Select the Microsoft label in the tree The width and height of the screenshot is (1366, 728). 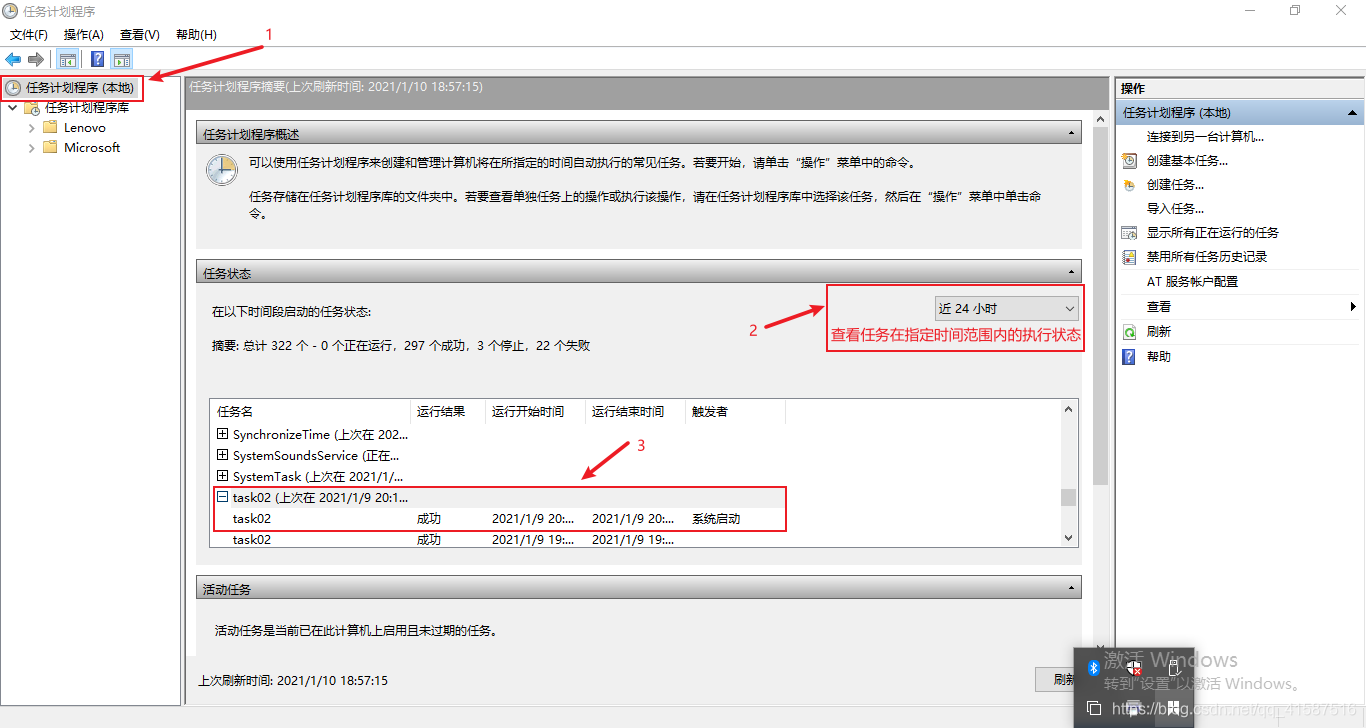click(x=92, y=148)
